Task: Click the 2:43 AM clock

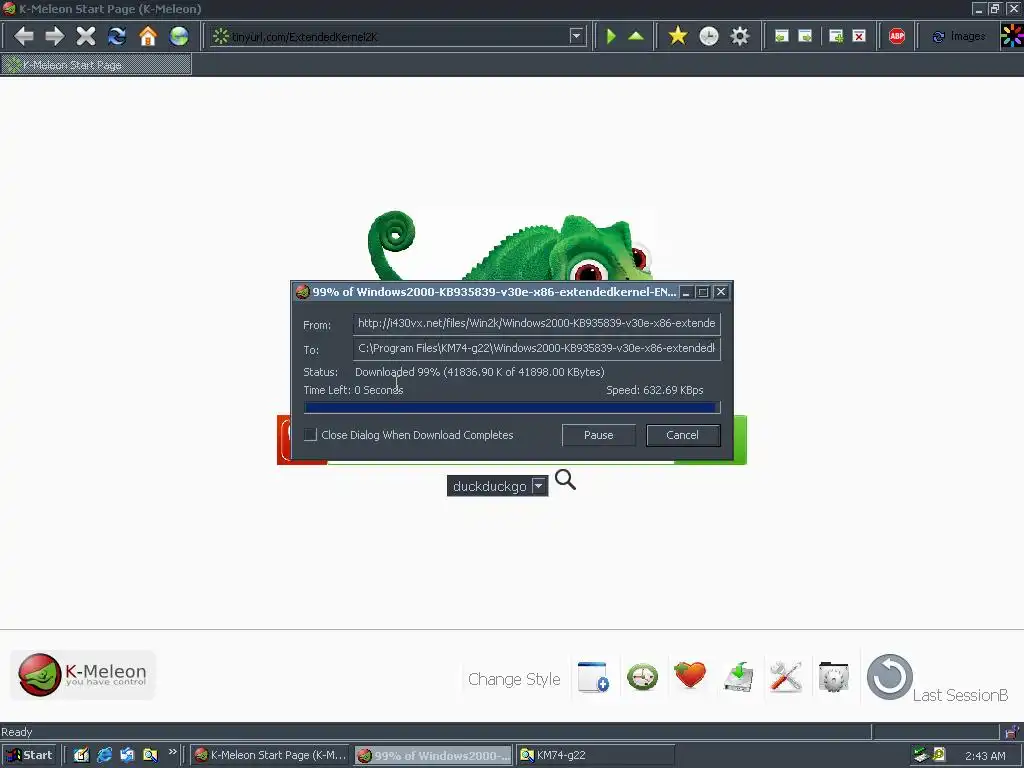Action: (985, 756)
